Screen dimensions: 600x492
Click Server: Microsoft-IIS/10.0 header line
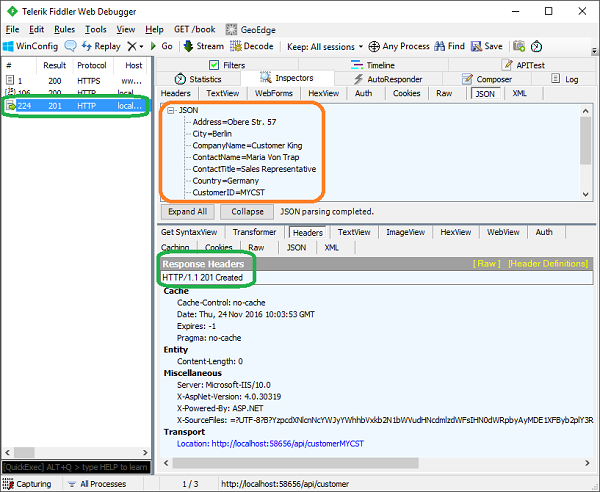(x=223, y=385)
